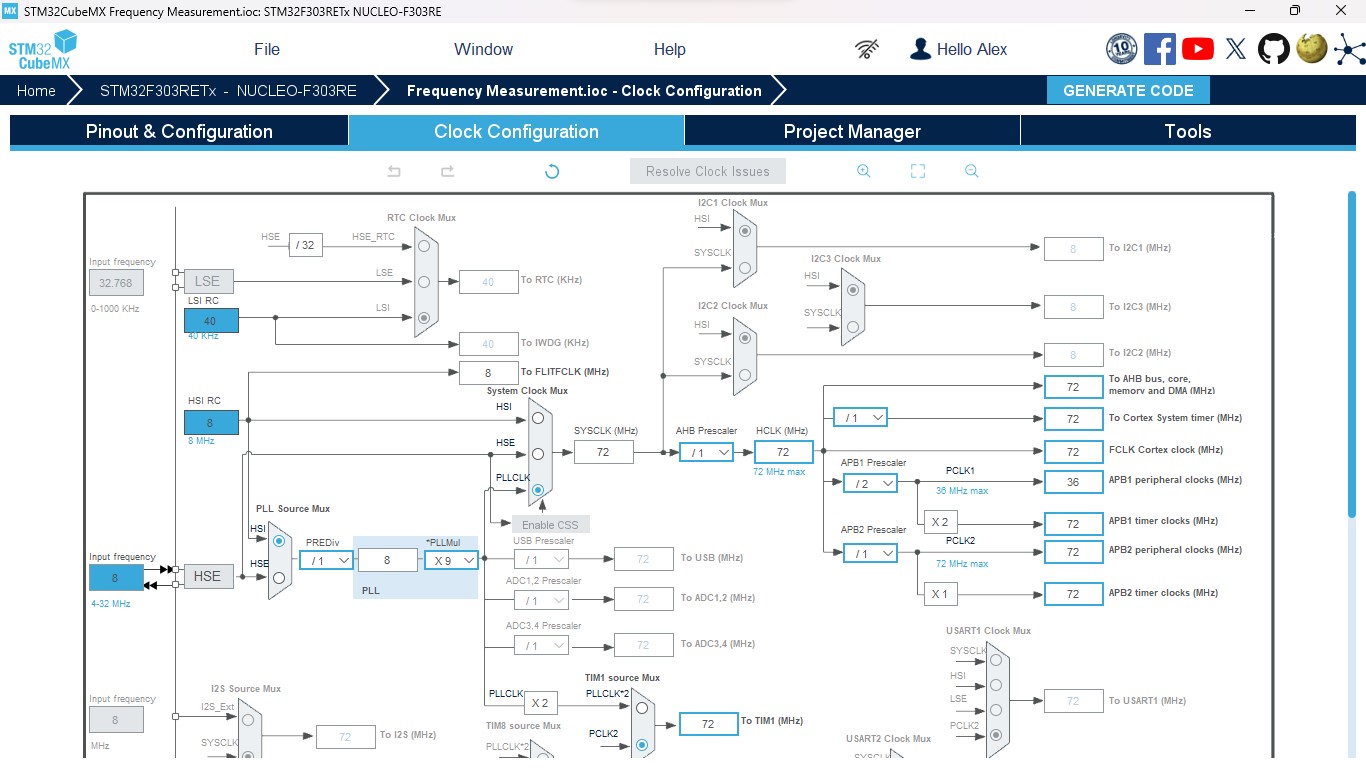Redo the clock change
This screenshot has width=1366, height=768.
(448, 171)
